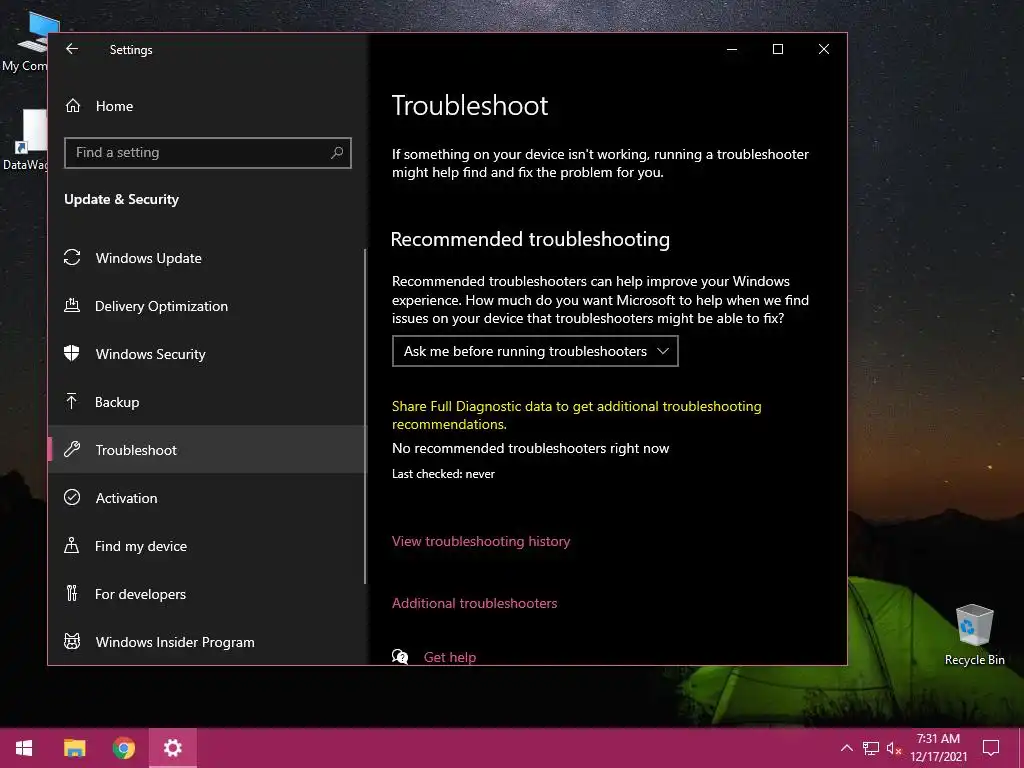Go back with the Settings back arrow
This screenshot has width=1024, height=768.
point(72,49)
